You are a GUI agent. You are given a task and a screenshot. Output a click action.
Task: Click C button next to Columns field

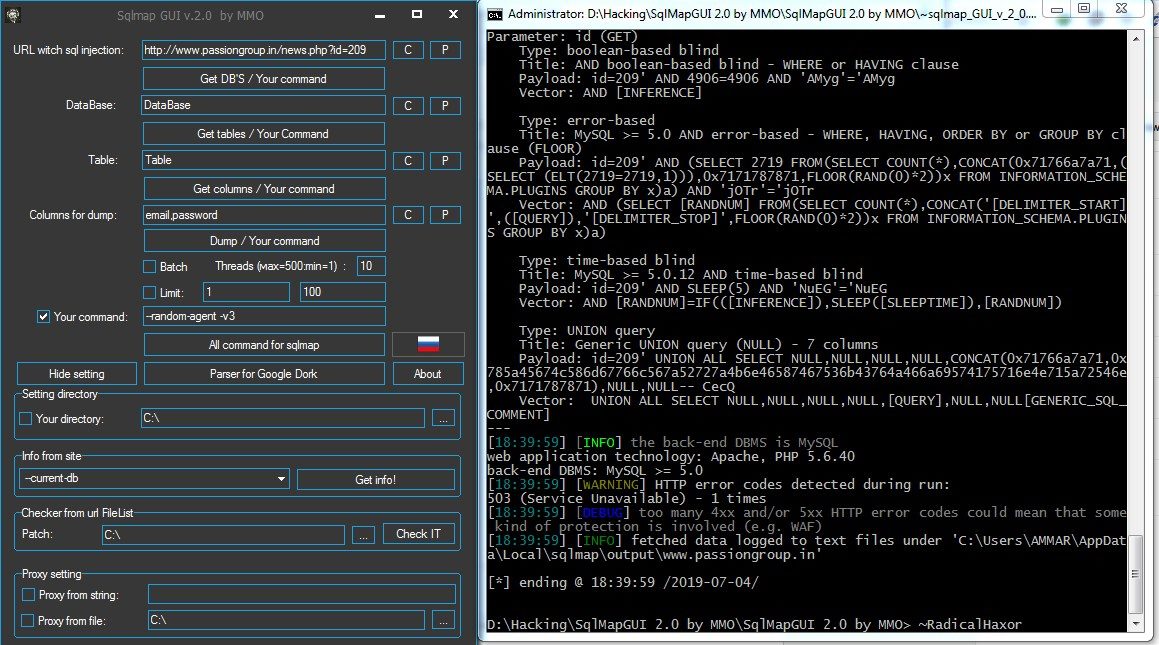click(x=407, y=215)
